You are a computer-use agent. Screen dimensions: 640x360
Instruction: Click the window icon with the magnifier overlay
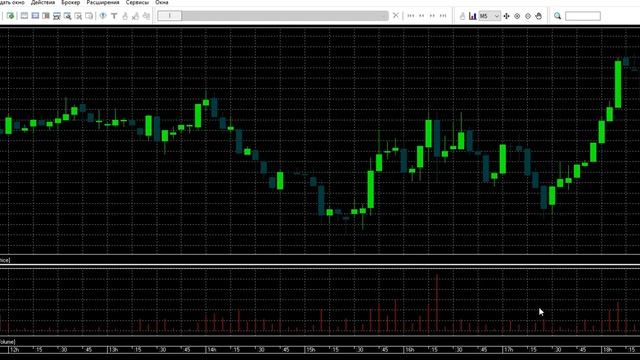[x=67, y=16]
